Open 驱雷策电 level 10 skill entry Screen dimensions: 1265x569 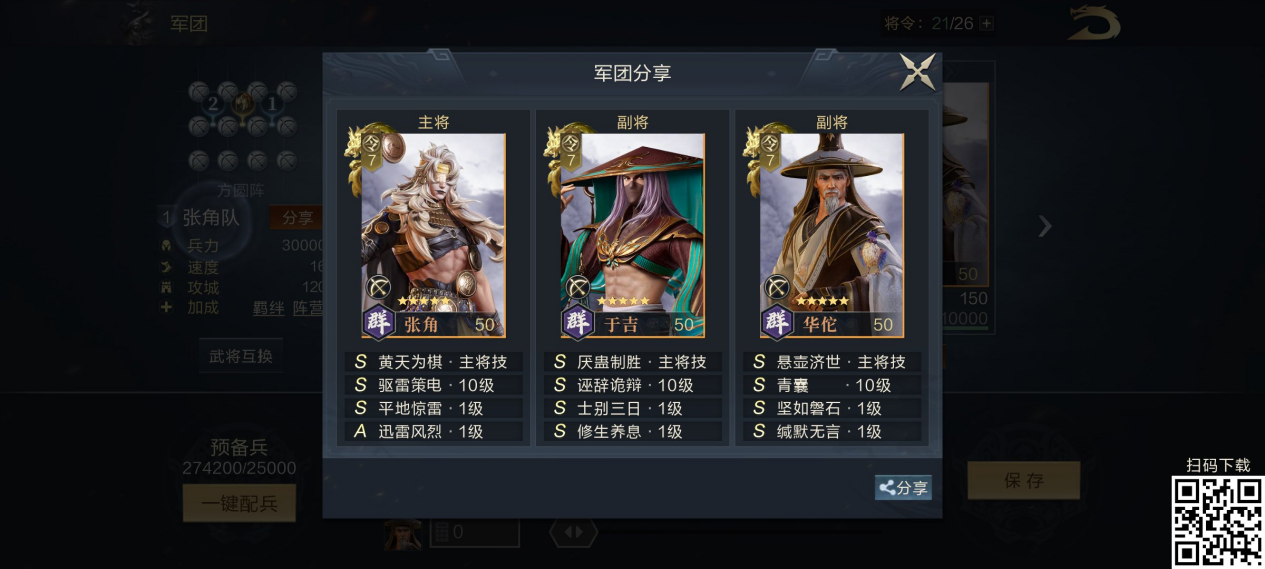coord(433,385)
